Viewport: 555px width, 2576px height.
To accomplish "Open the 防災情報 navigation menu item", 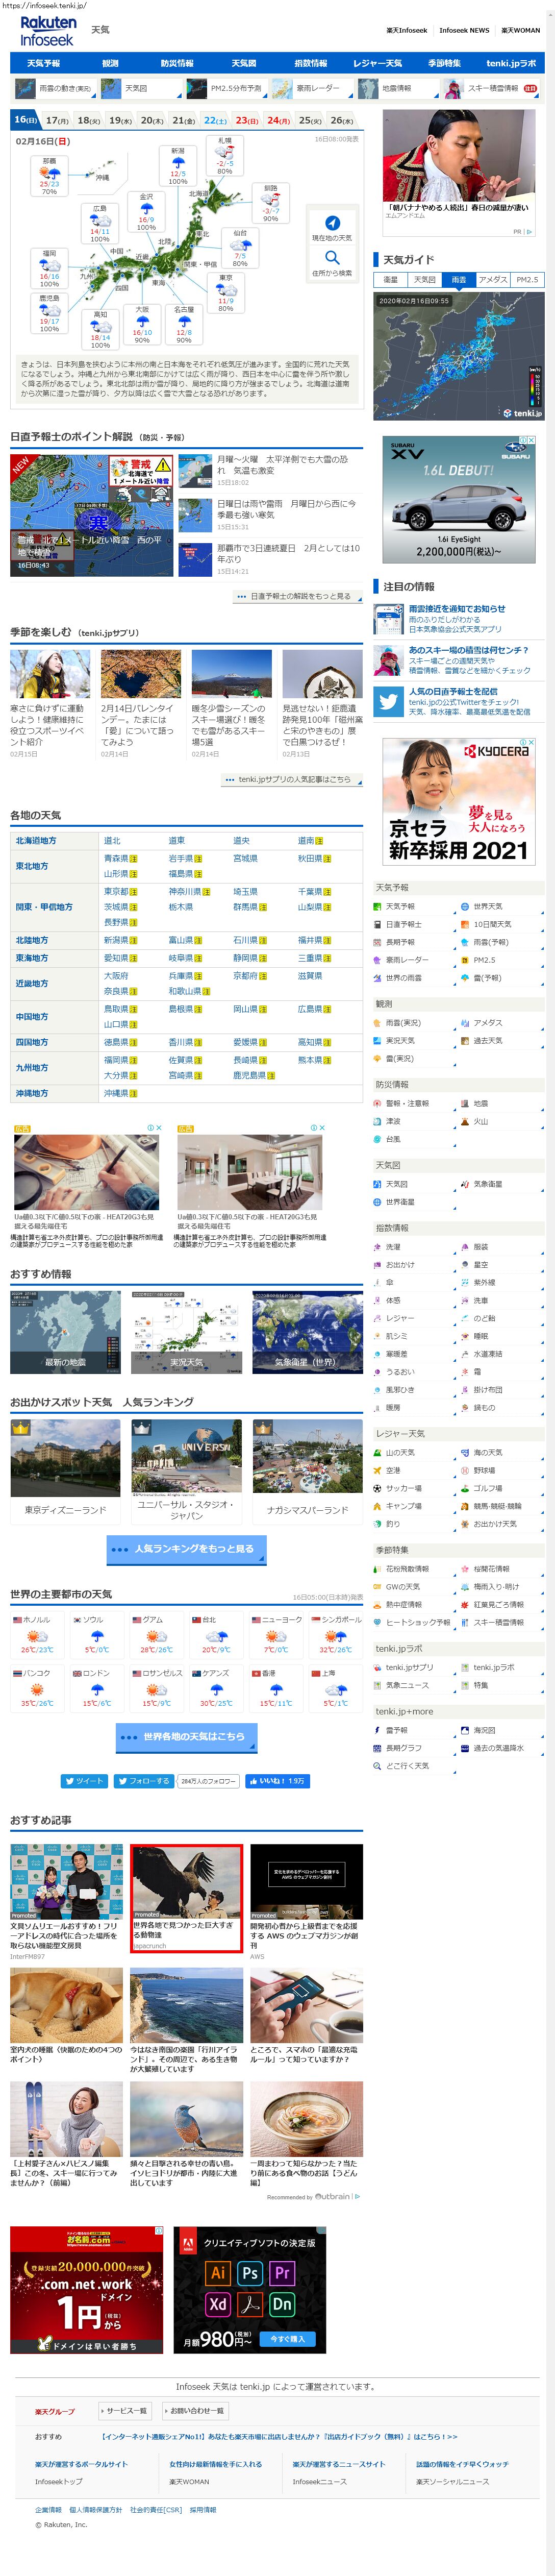I will coord(177,63).
